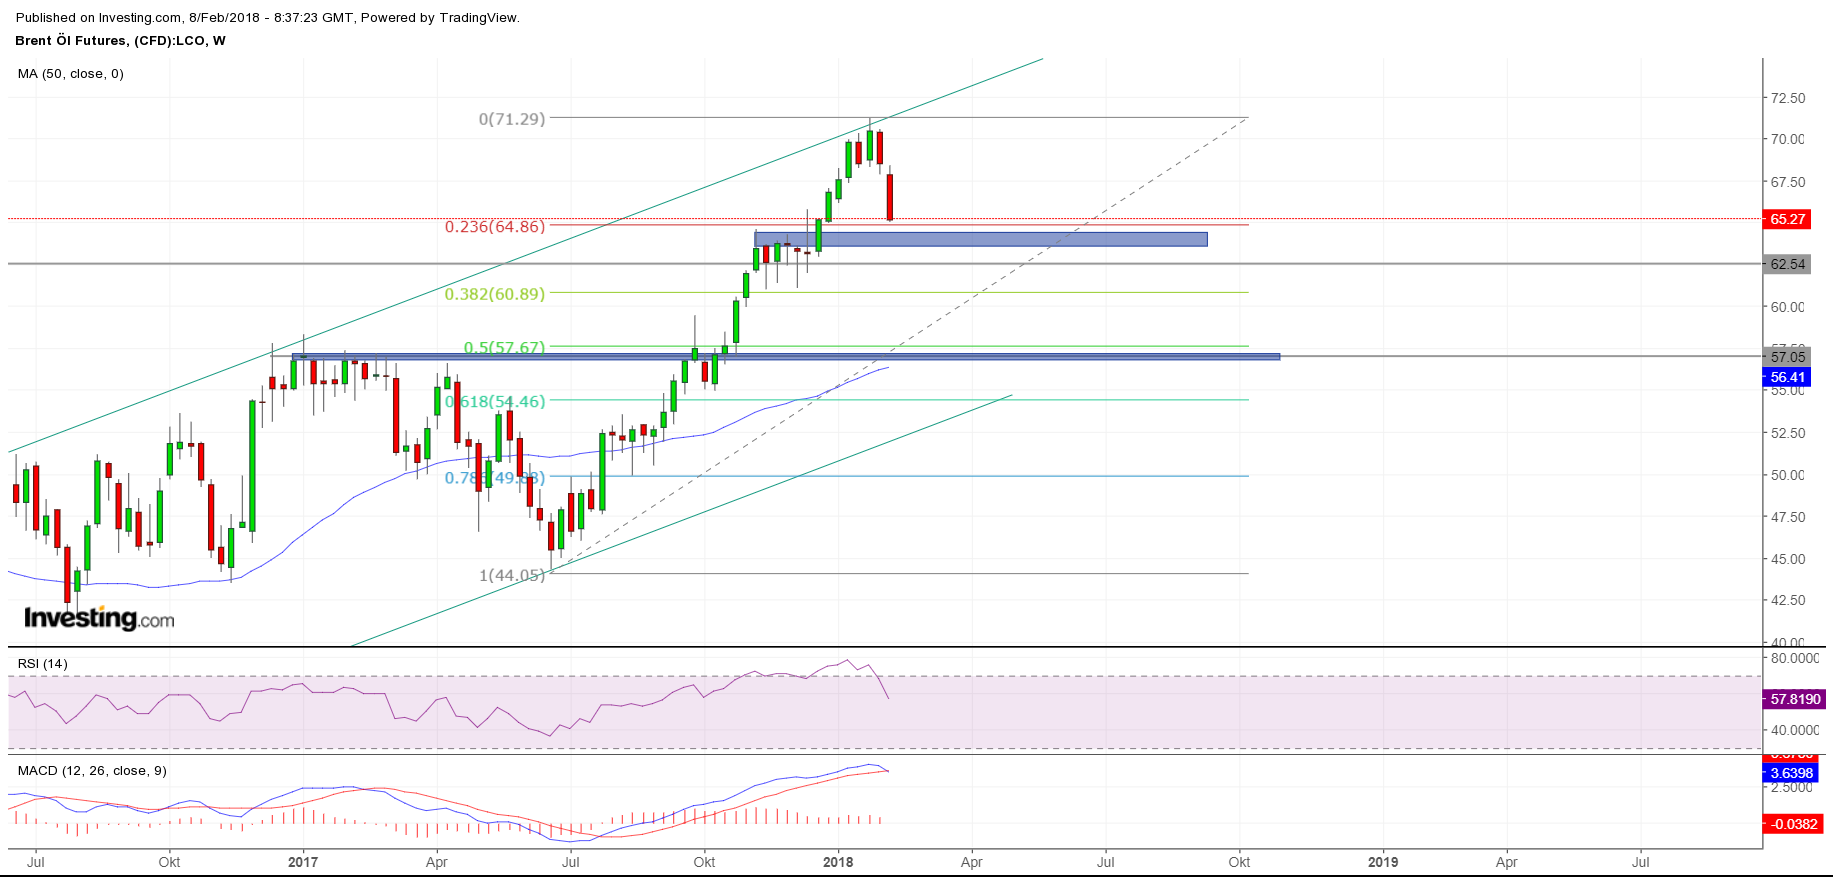Screen dimensions: 1833x877
Task: Click the 2019 label on time axis
Action: point(1383,862)
